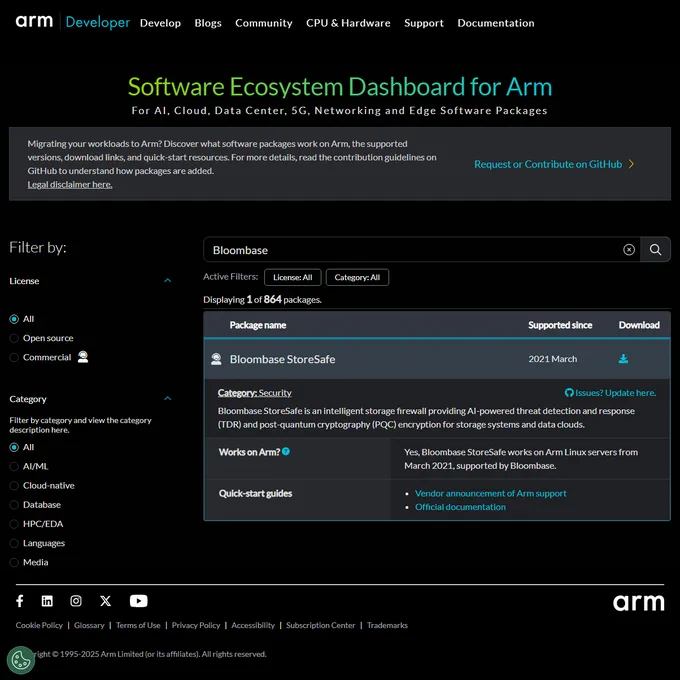Screen dimensions: 680x680
Task: Open the CPU & Hardware menu
Action: [348, 23]
